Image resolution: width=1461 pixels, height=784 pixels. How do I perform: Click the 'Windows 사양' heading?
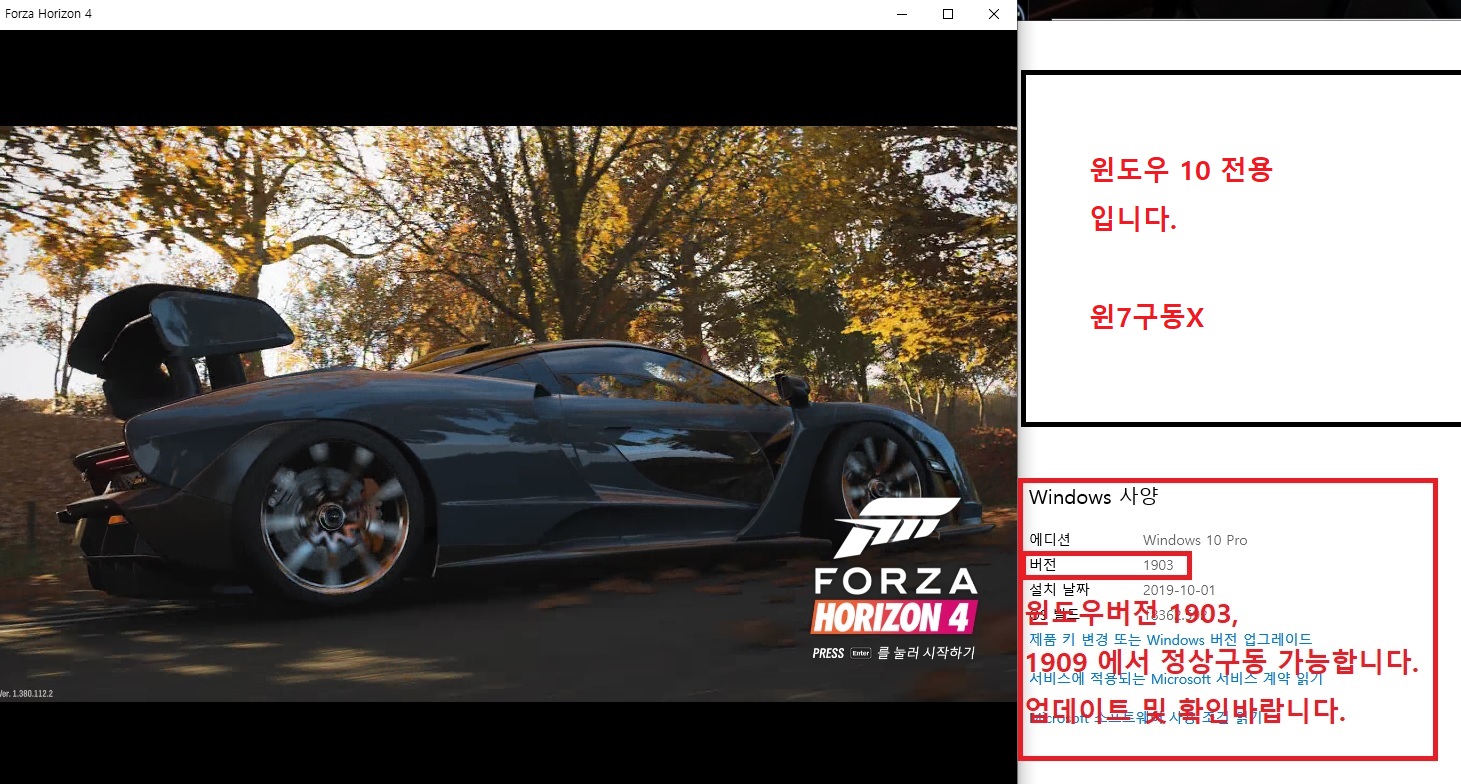click(x=1093, y=497)
